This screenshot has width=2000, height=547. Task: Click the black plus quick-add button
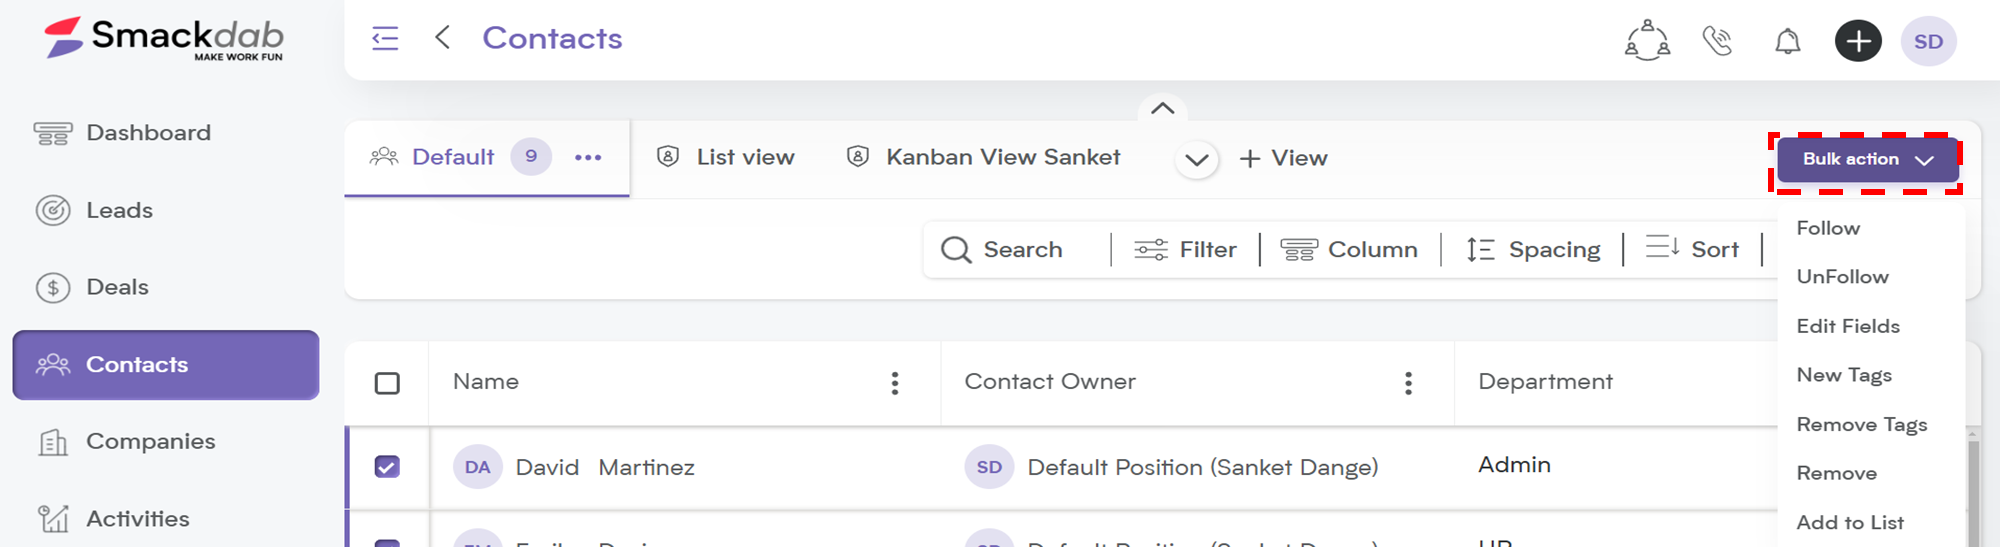coord(1858,41)
